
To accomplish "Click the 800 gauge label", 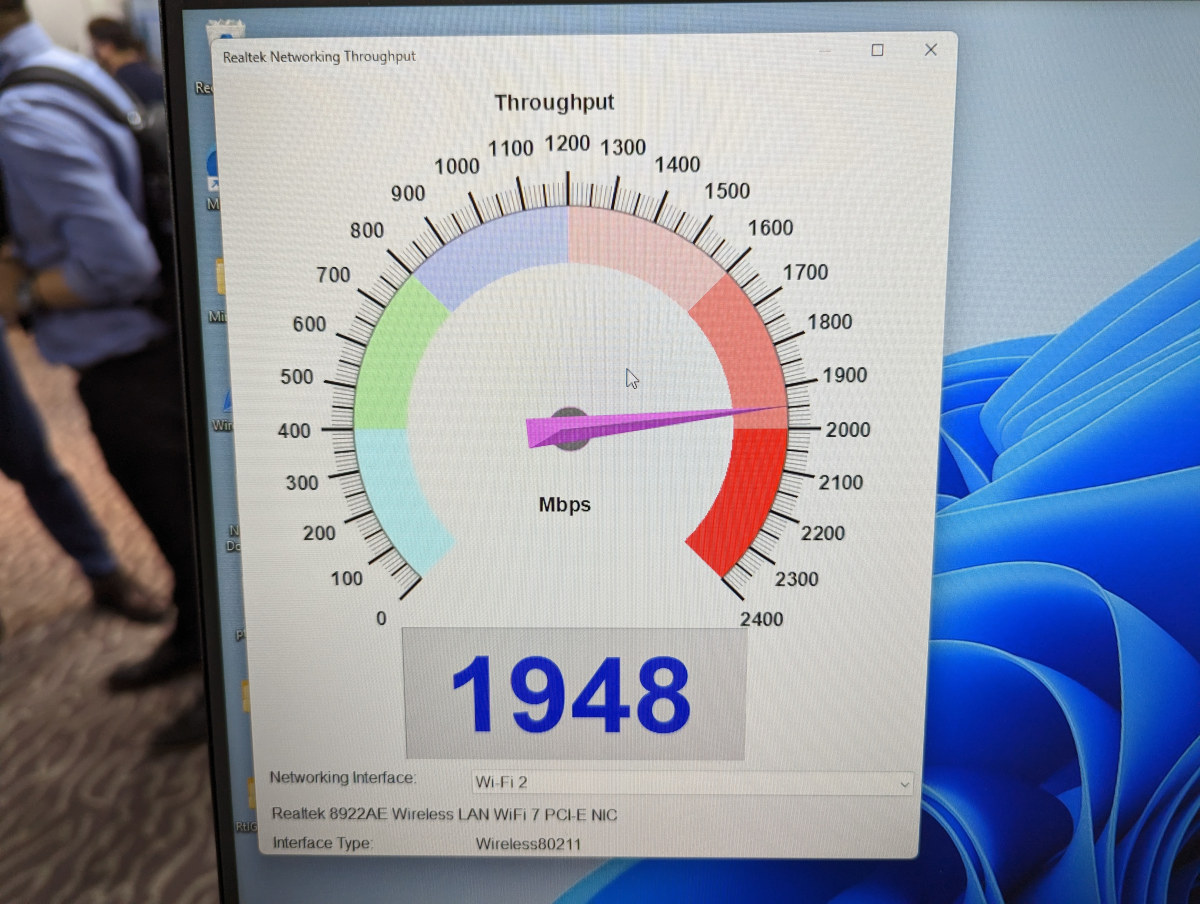I will click(367, 231).
